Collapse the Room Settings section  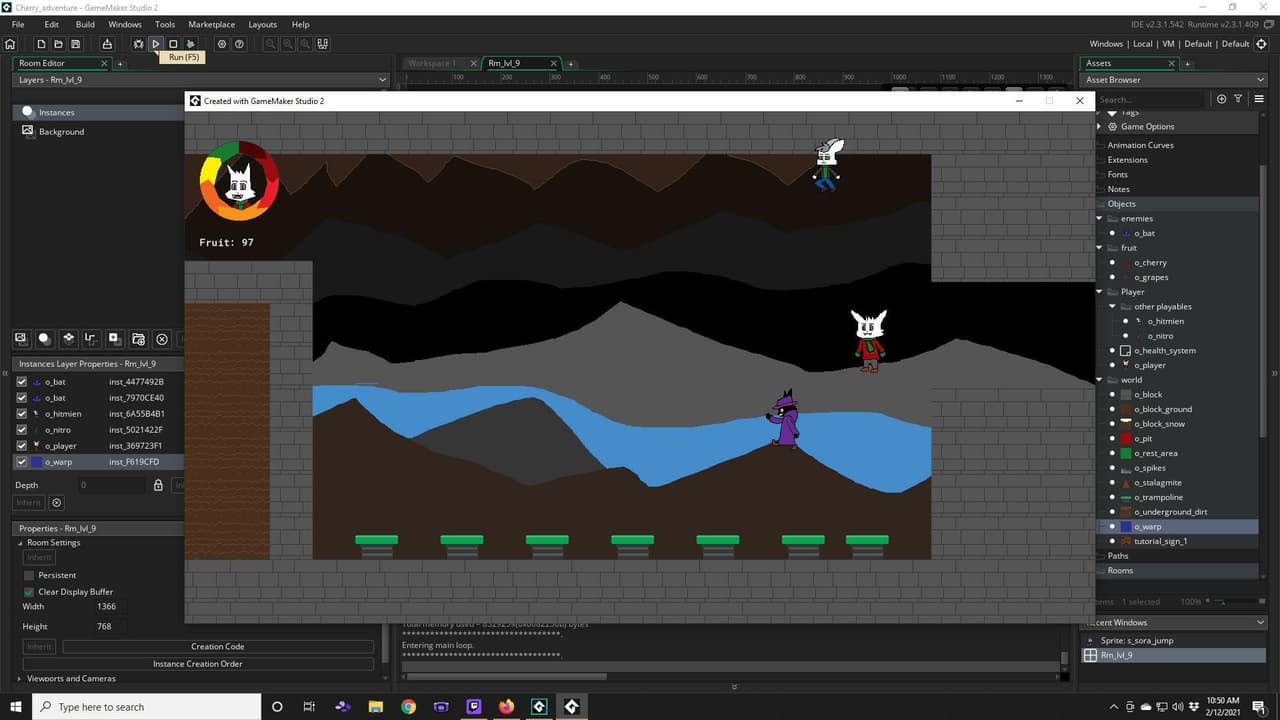(21, 543)
